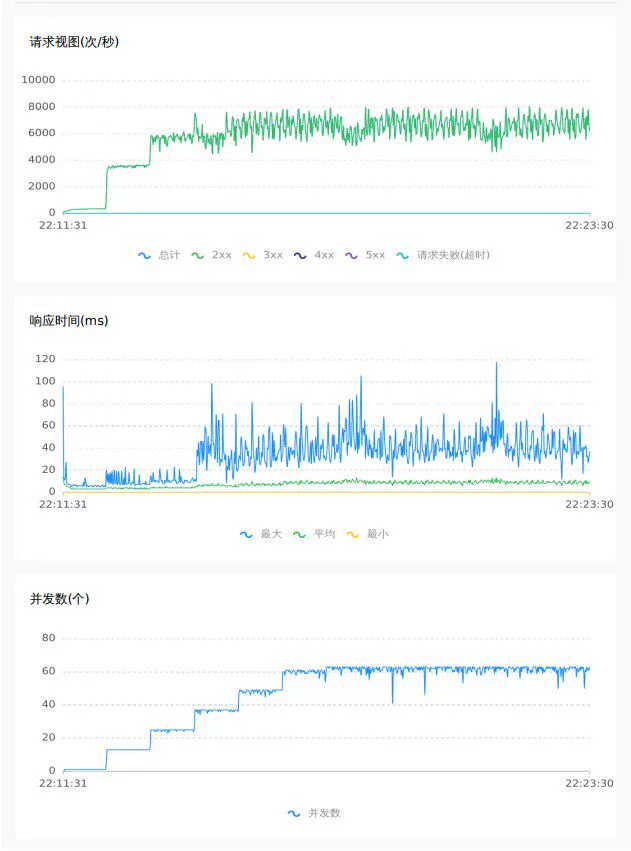Select the 响应时间(ms) chart title
The width and height of the screenshot is (631, 851).
(x=69, y=321)
